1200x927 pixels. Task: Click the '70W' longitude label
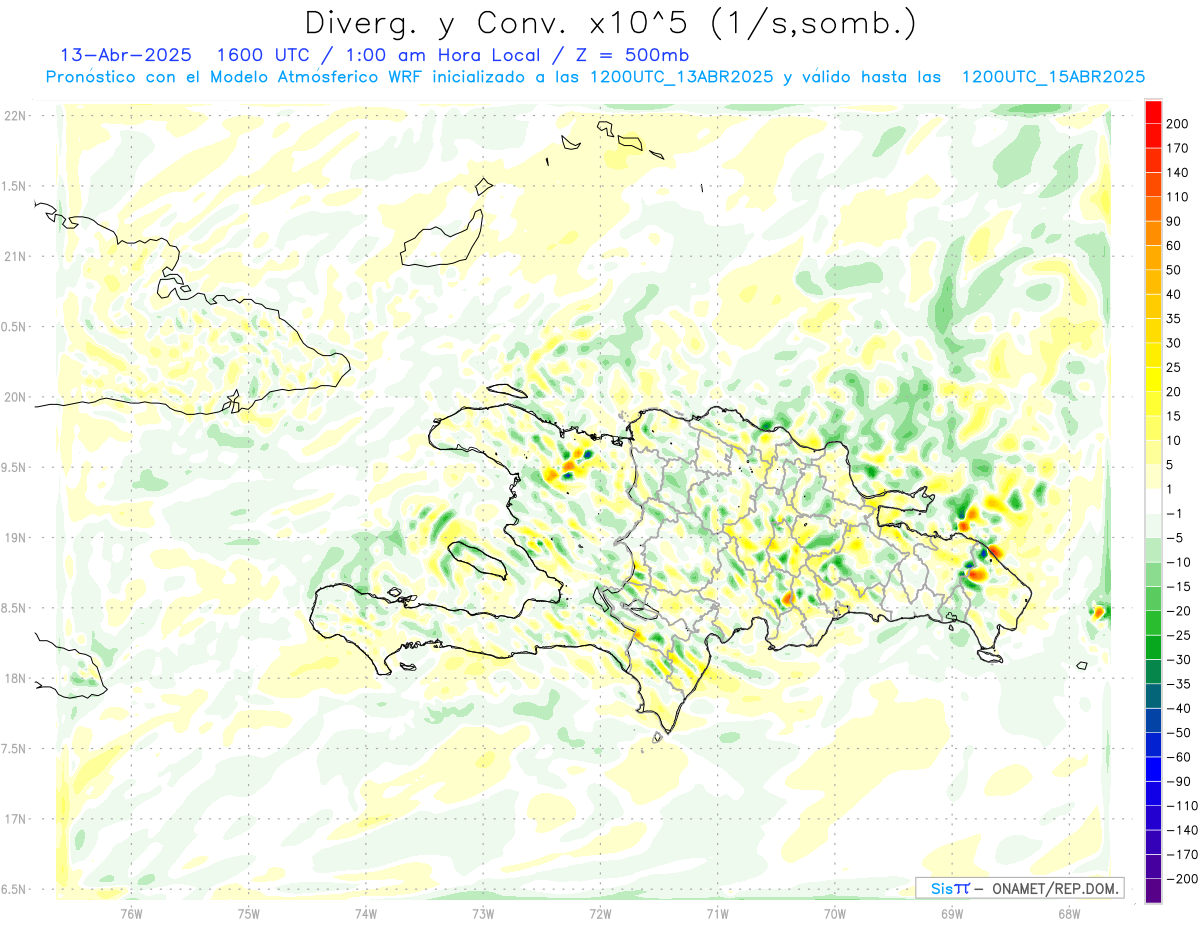click(x=834, y=913)
